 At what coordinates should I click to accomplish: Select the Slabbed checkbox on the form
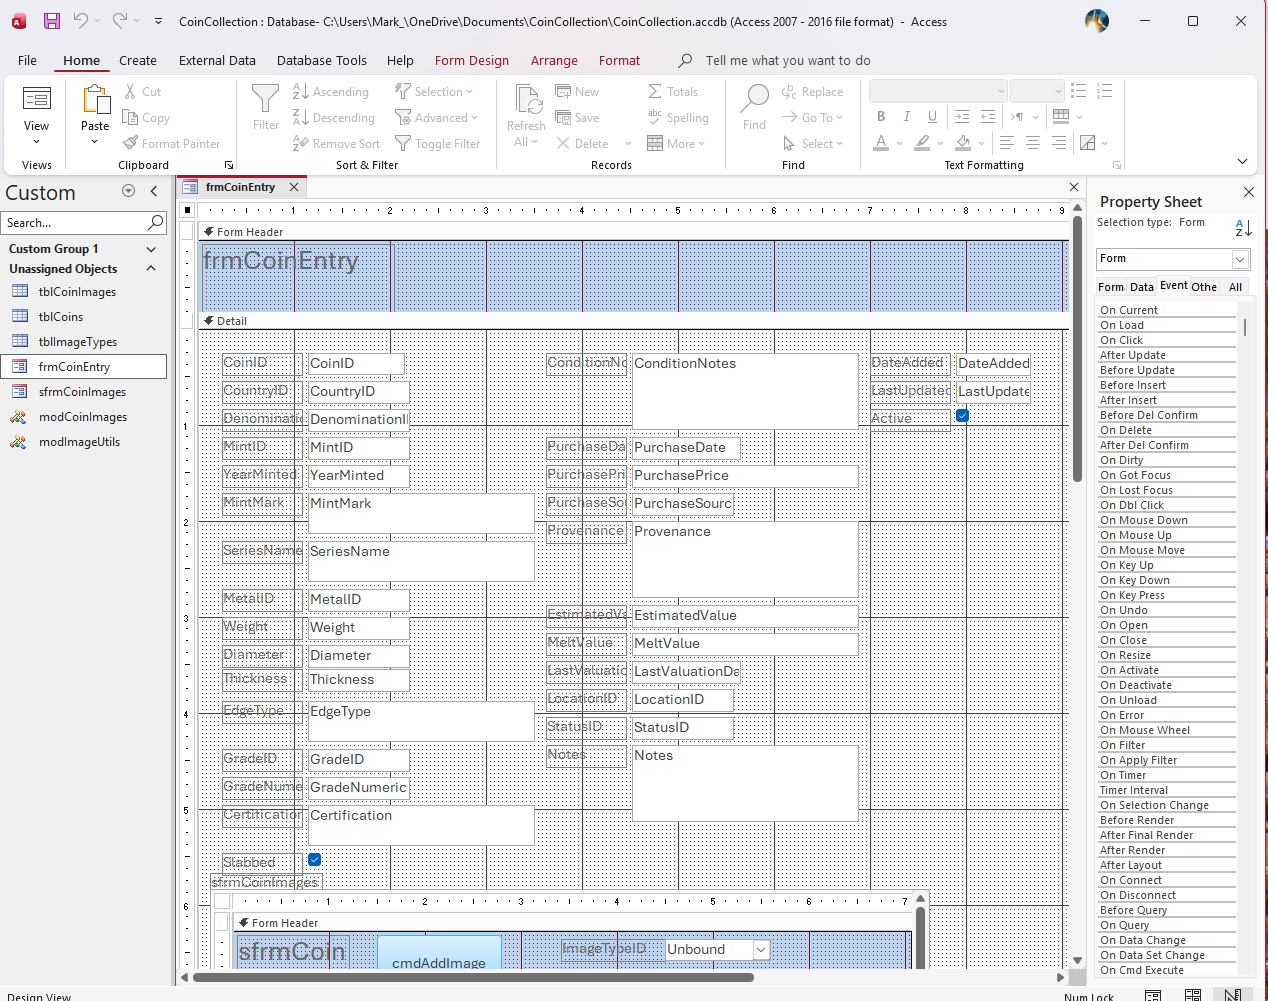(x=314, y=859)
